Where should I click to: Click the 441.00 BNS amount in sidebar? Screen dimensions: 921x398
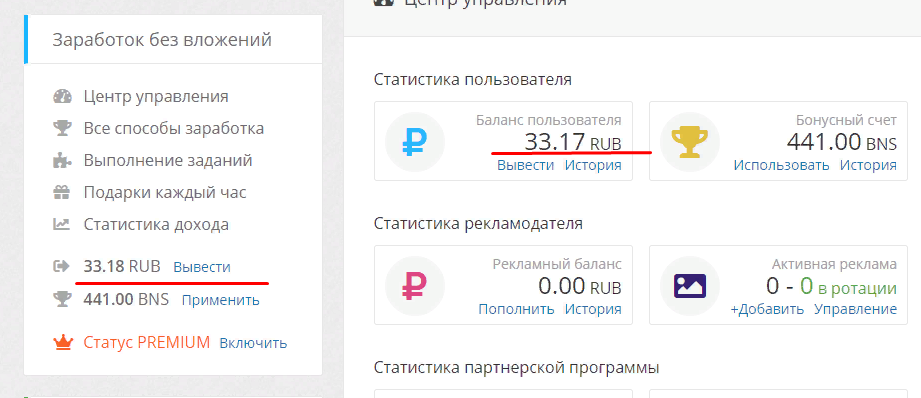(x=126, y=299)
